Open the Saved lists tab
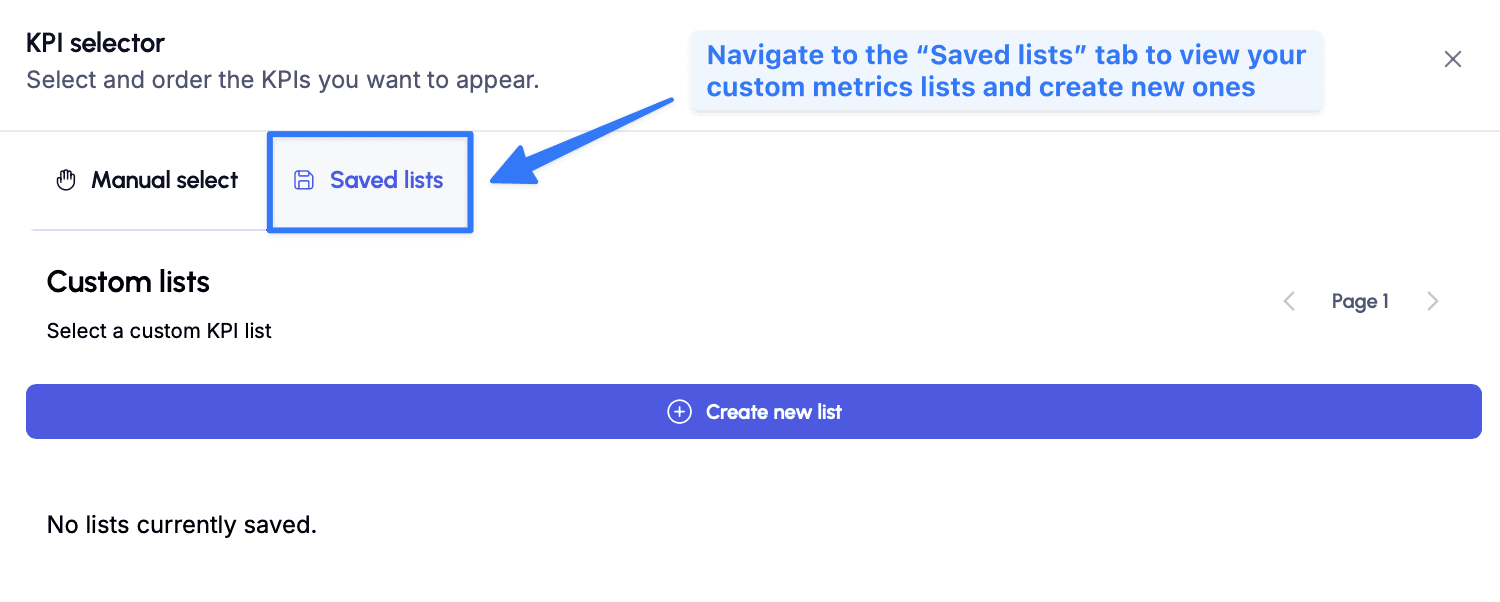Image resolution: width=1500 pixels, height=602 pixels. pyautogui.click(x=370, y=181)
